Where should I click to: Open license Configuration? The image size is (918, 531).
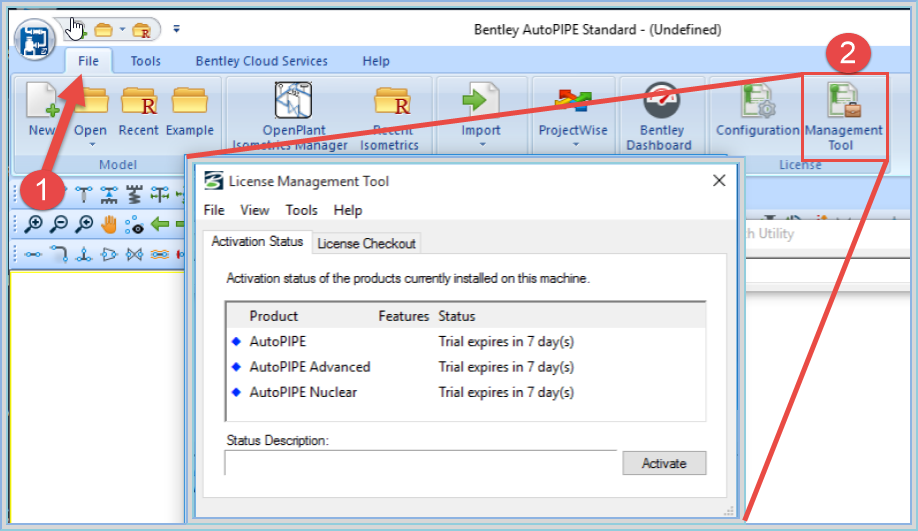click(758, 111)
